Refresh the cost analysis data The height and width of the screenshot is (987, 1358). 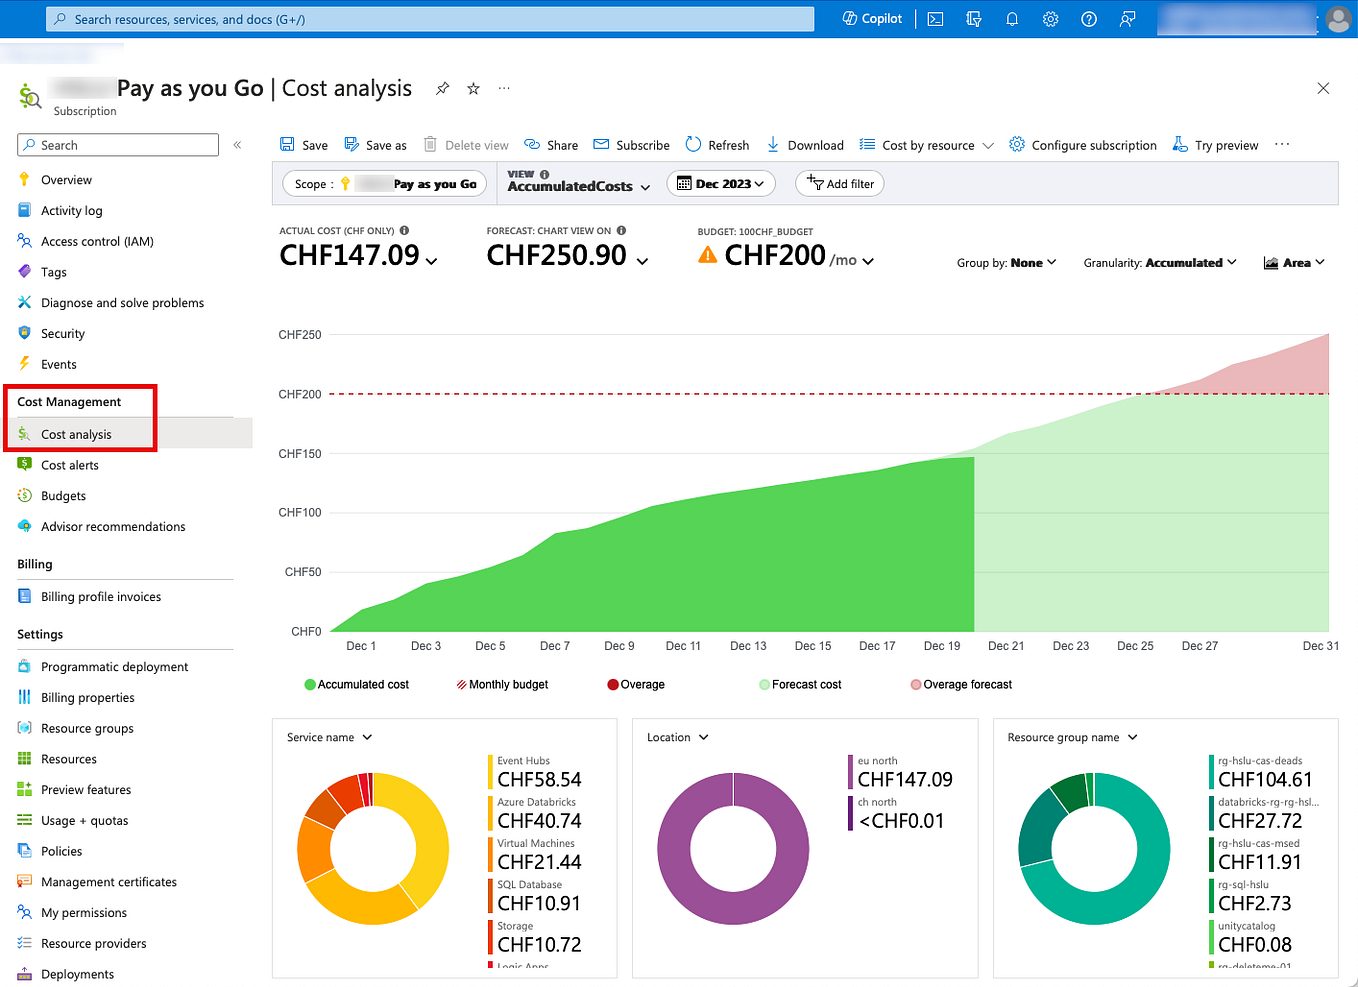(717, 144)
